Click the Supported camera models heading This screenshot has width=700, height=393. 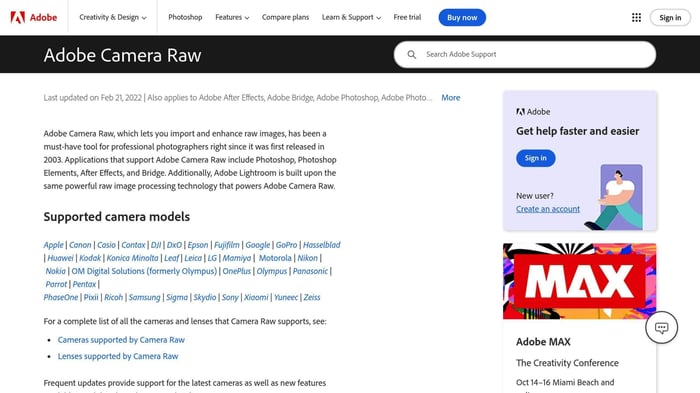click(117, 217)
